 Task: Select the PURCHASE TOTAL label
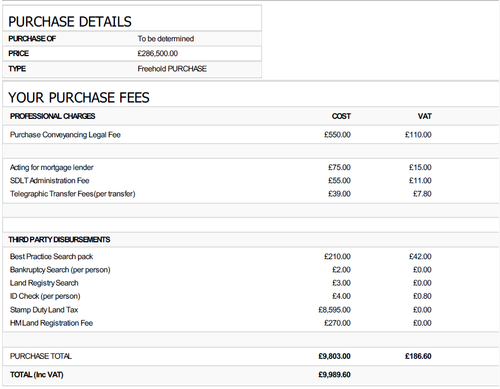point(41,356)
